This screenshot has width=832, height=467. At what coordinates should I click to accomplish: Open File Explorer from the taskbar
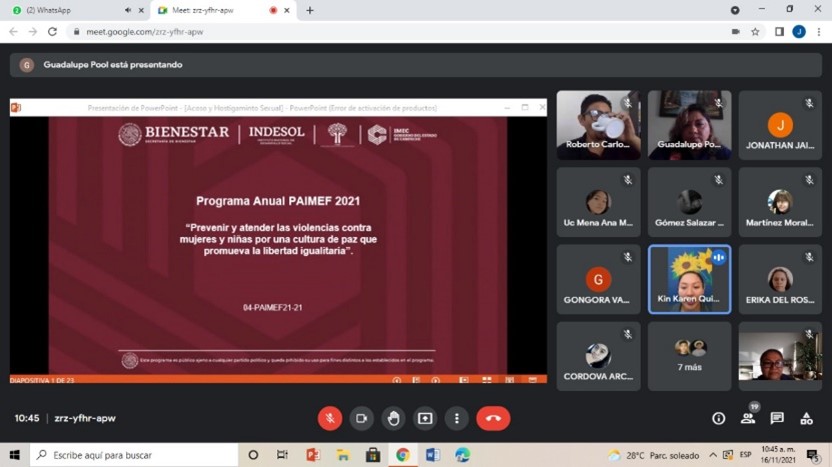(343, 455)
